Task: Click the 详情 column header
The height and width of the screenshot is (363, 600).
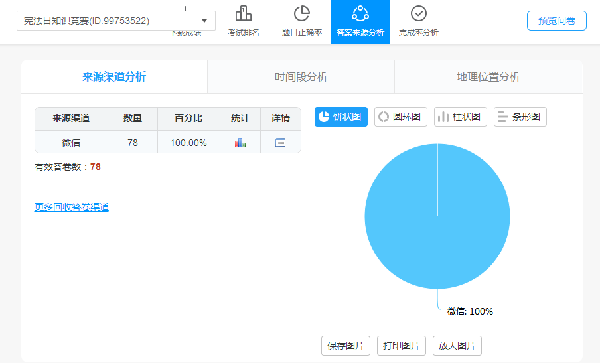Action: [x=280, y=118]
